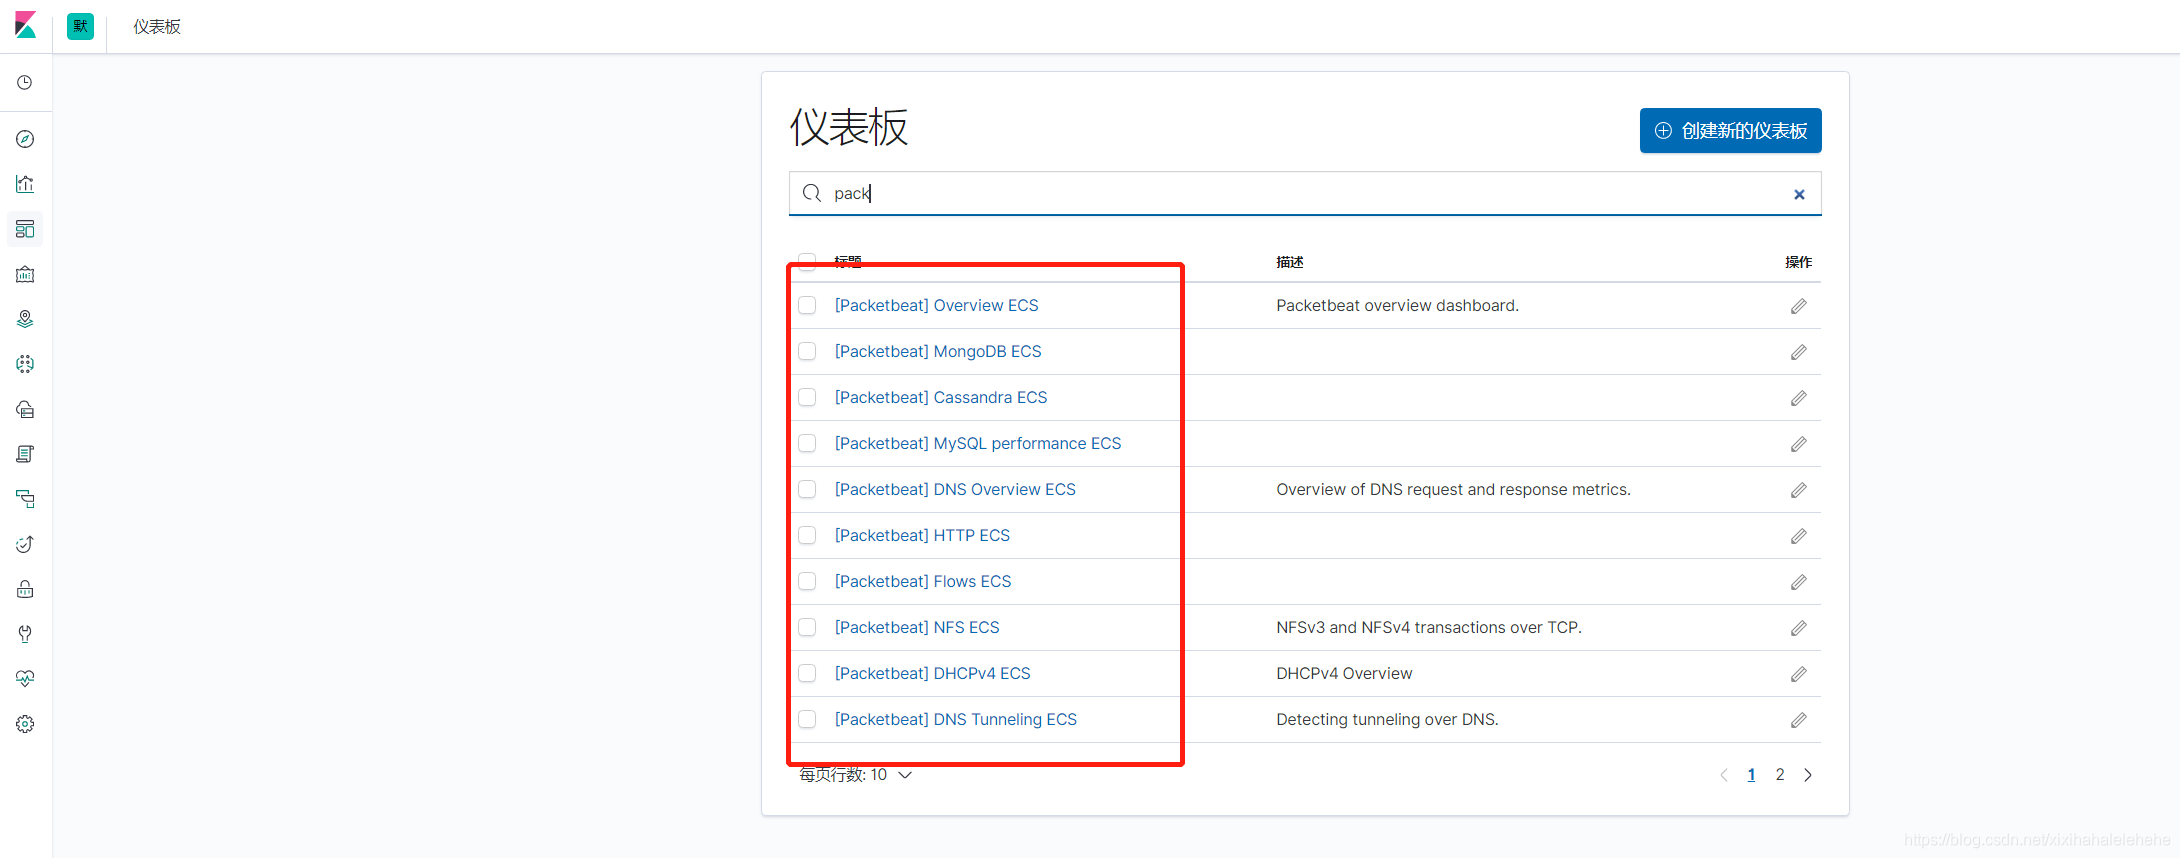Edit DHCPv4 ECS dashboard pencil icon
This screenshot has width=2180, height=858.
click(1798, 674)
